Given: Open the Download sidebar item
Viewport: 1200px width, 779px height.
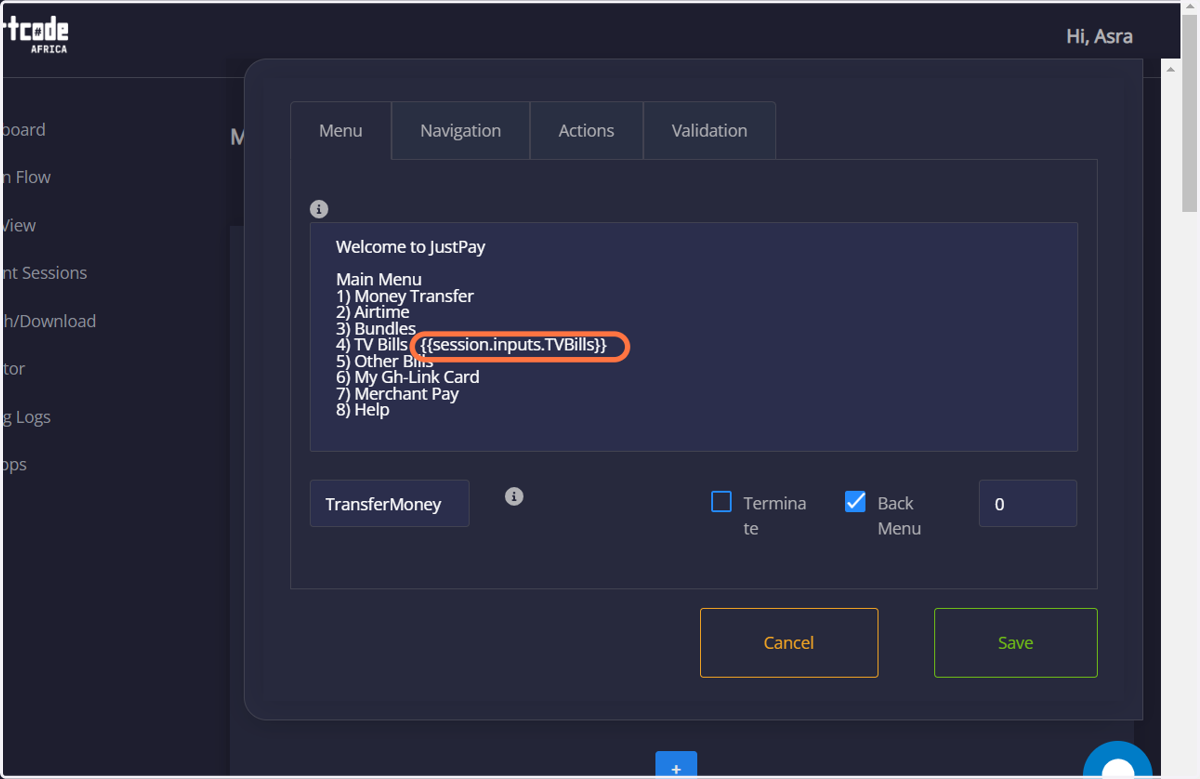Looking at the screenshot, I should (x=49, y=321).
